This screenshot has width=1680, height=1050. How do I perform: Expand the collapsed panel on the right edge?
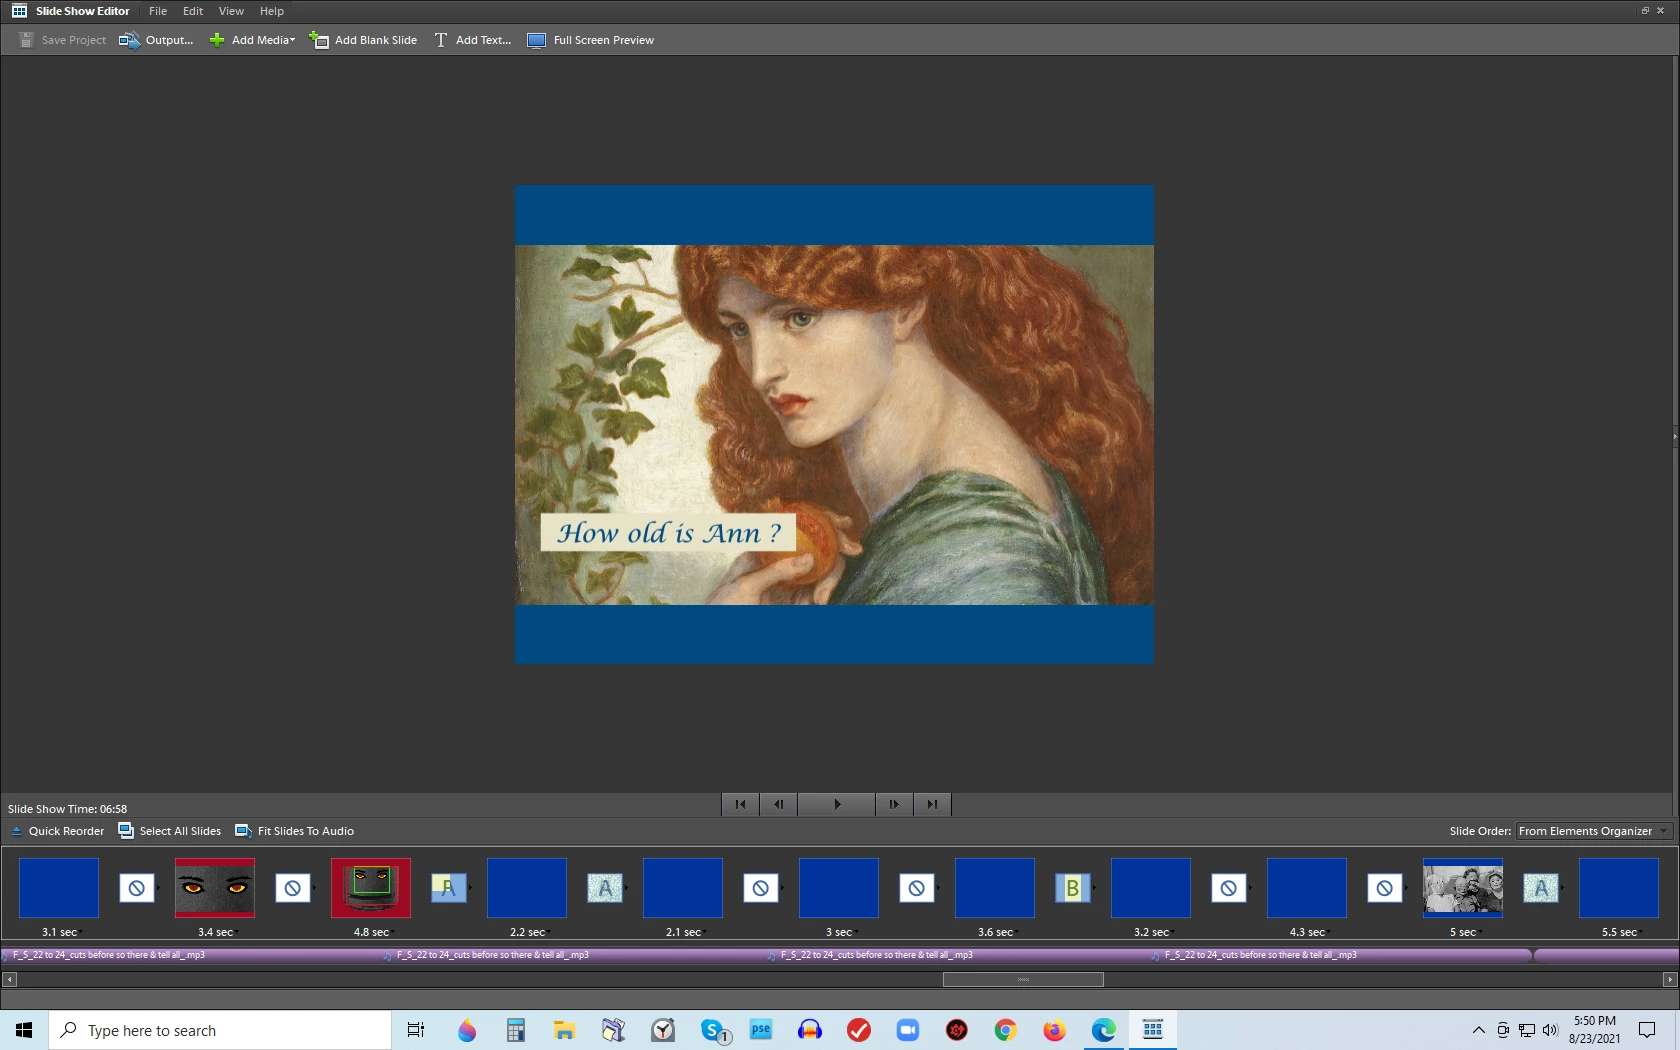[x=1675, y=436]
